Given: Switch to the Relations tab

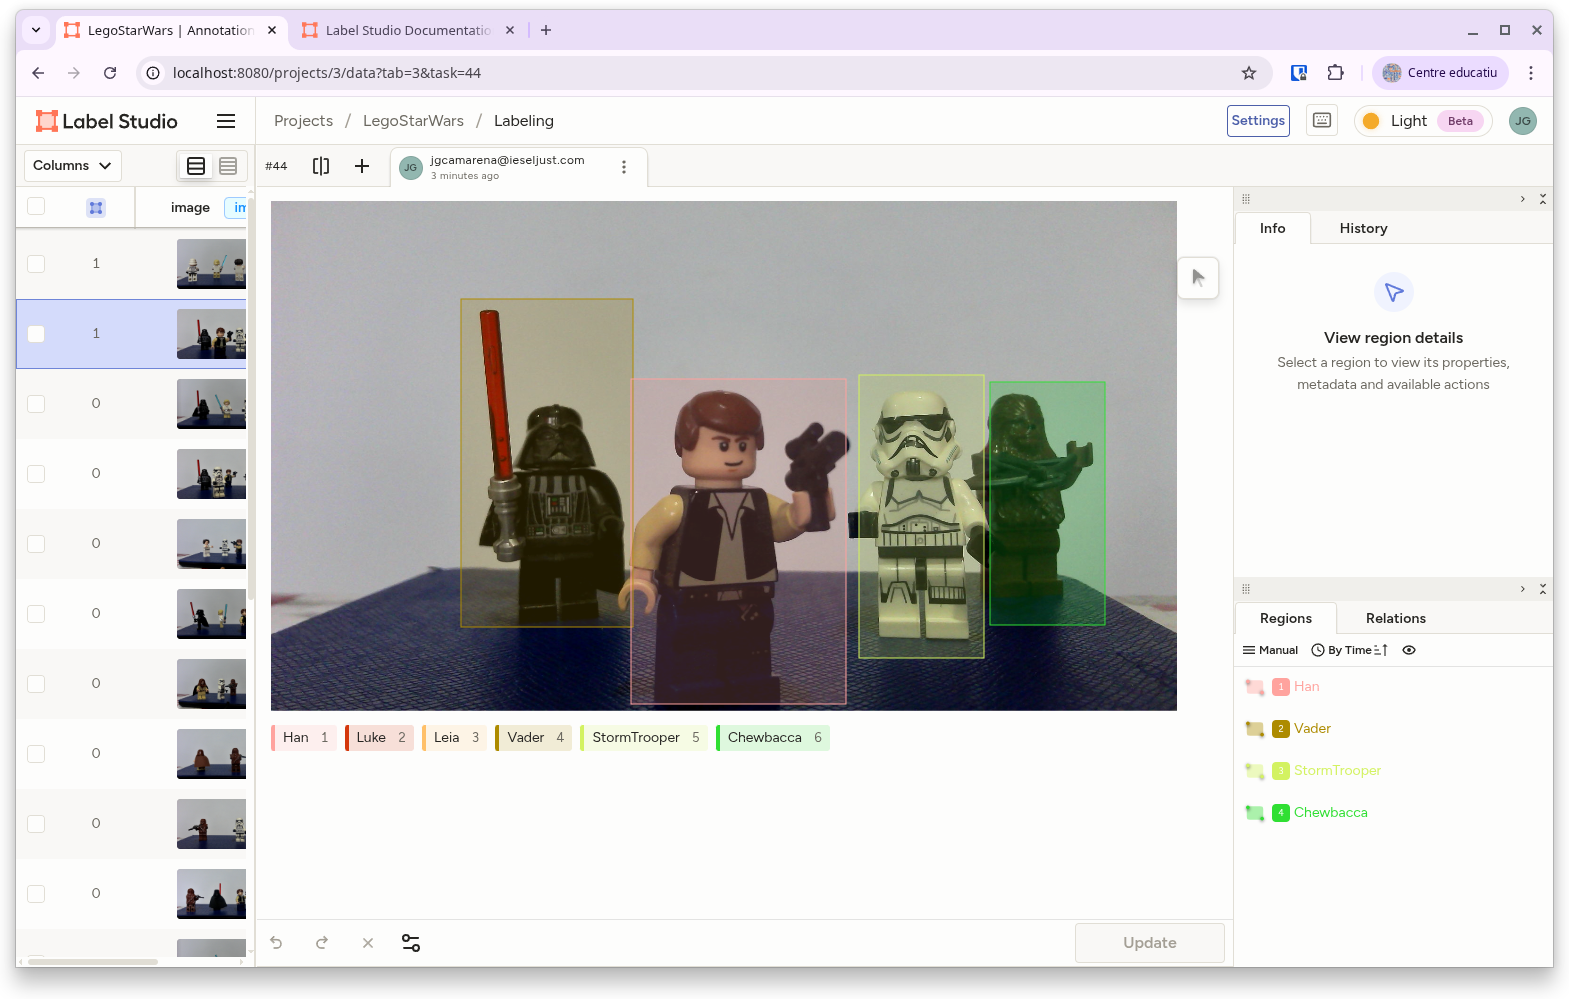Looking at the screenshot, I should point(1395,618).
